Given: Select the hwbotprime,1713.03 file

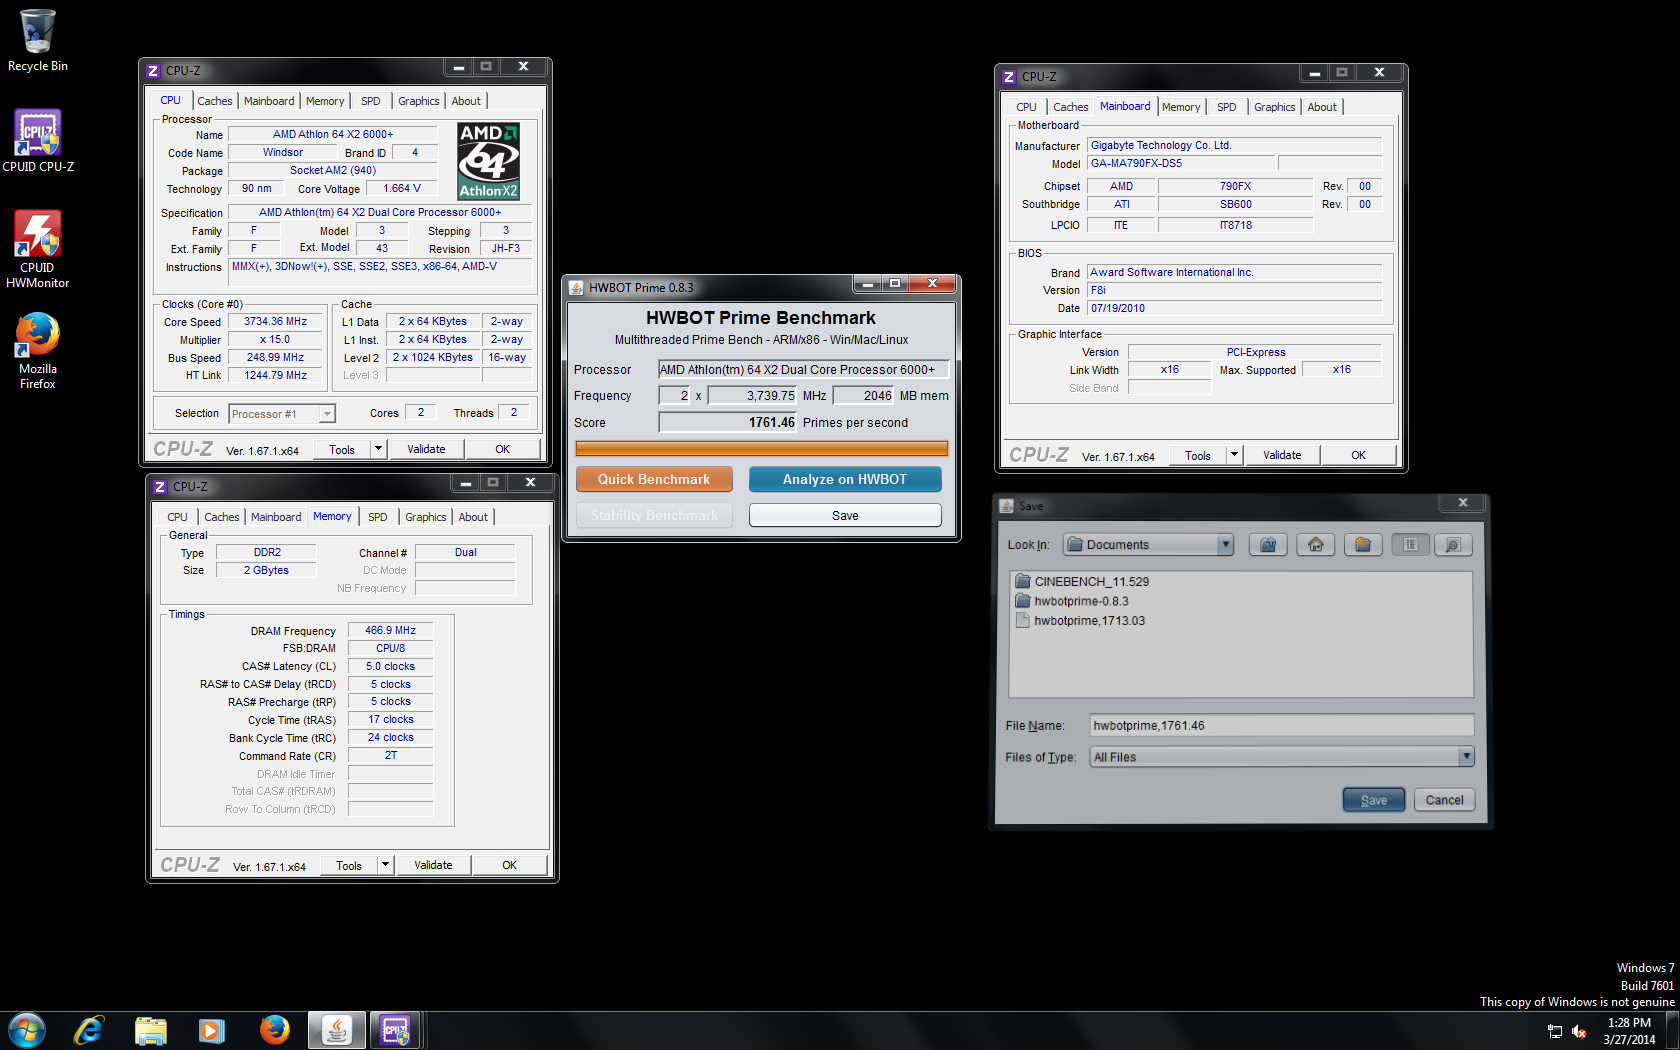Looking at the screenshot, I should (1080, 621).
